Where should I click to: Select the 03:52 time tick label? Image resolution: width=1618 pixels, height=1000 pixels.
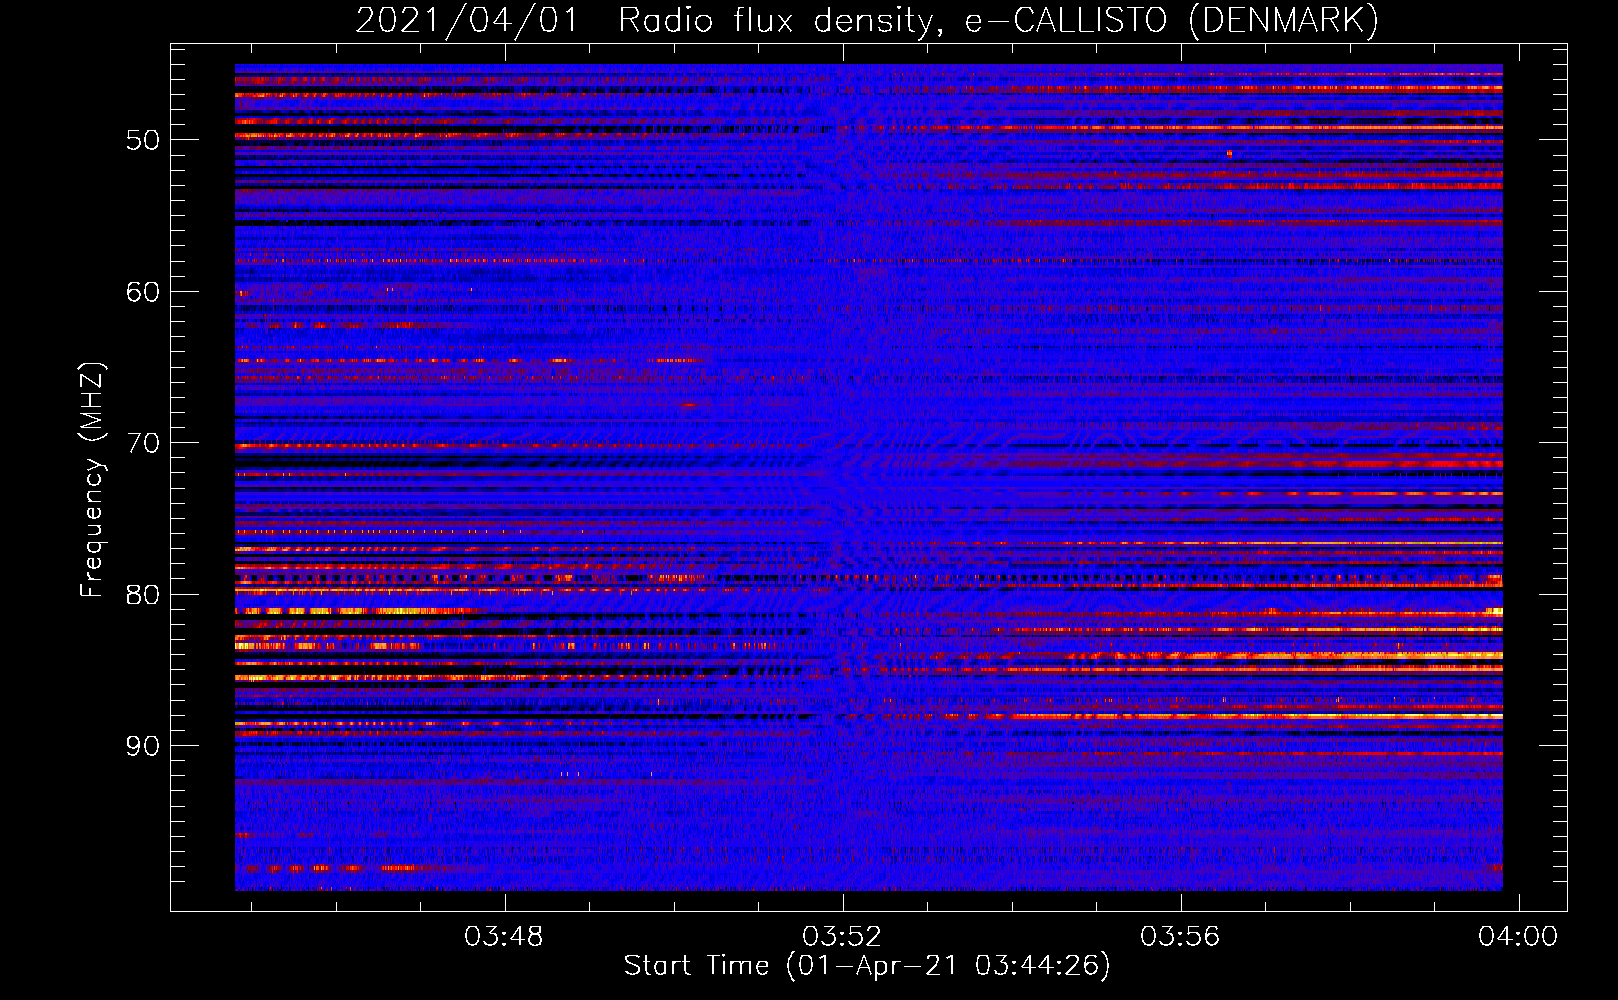pos(842,936)
